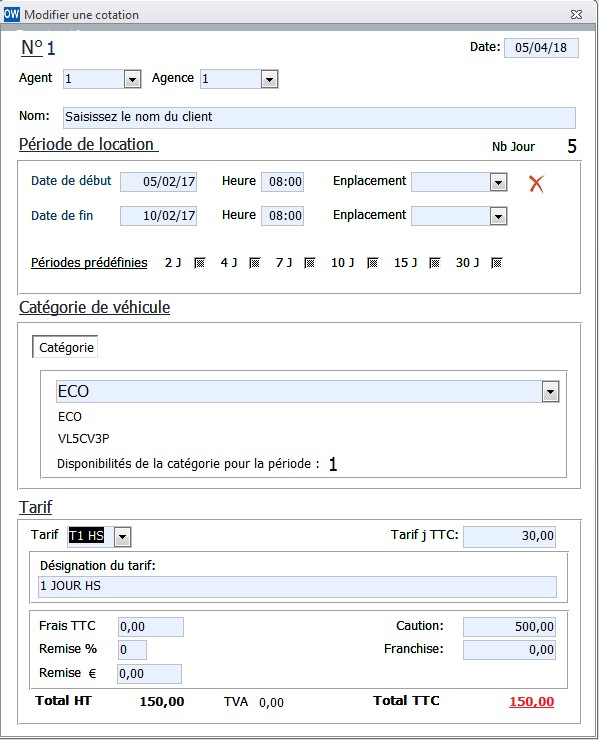Open the Agent dropdown
The width and height of the screenshot is (602, 741).
[x=132, y=79]
